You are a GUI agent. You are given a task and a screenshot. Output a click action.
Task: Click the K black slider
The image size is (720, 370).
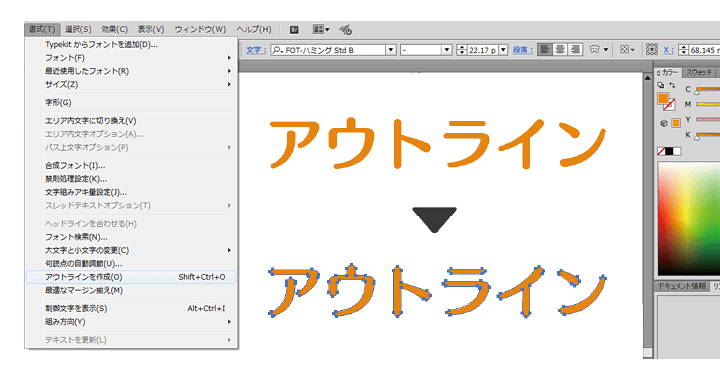click(708, 135)
